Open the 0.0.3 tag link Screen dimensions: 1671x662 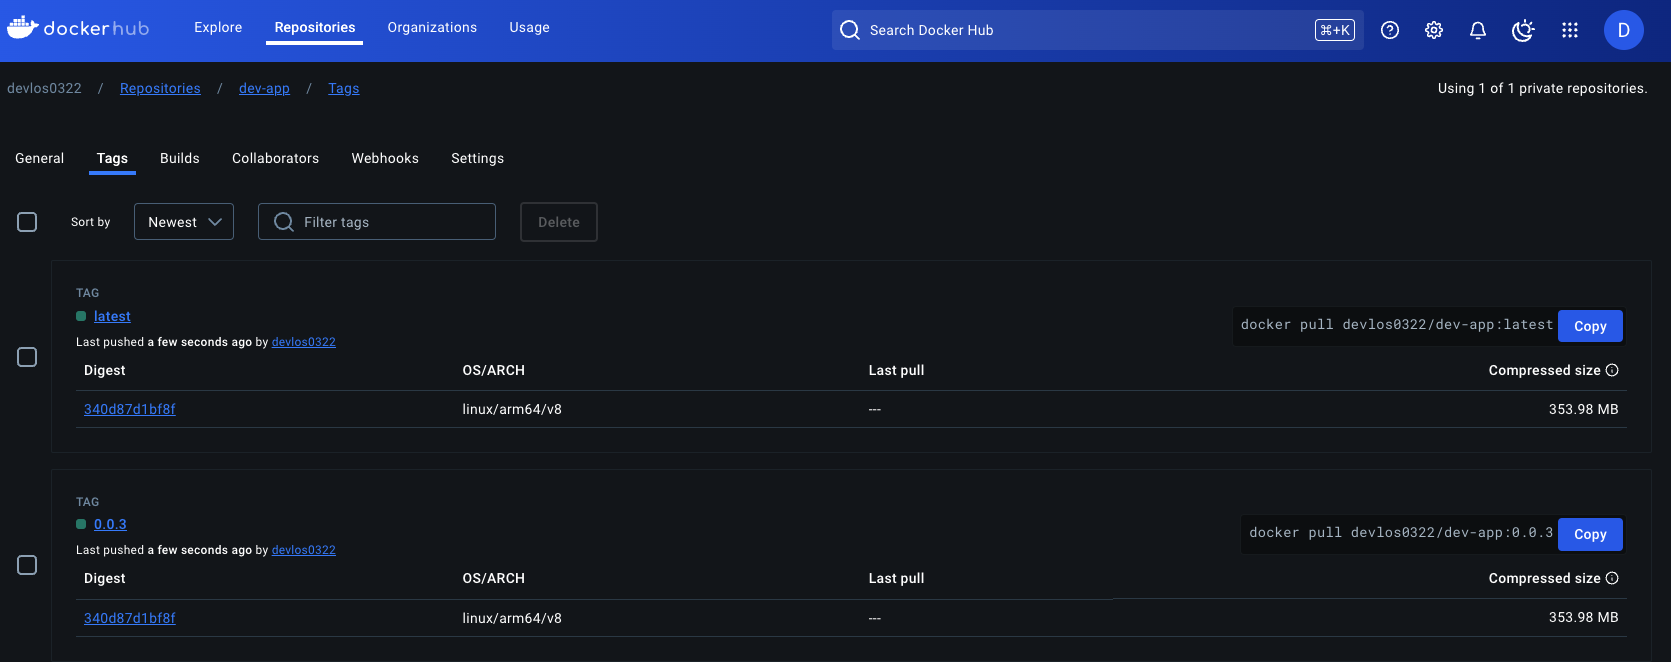click(x=110, y=524)
